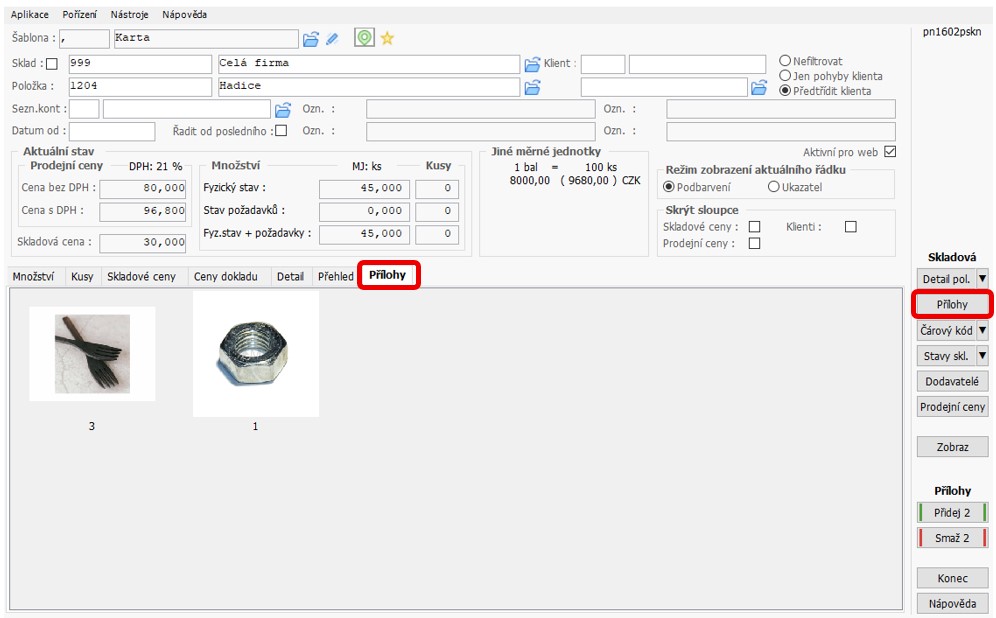Select the Přílohy tab
The image size is (996, 618).
[x=387, y=275]
